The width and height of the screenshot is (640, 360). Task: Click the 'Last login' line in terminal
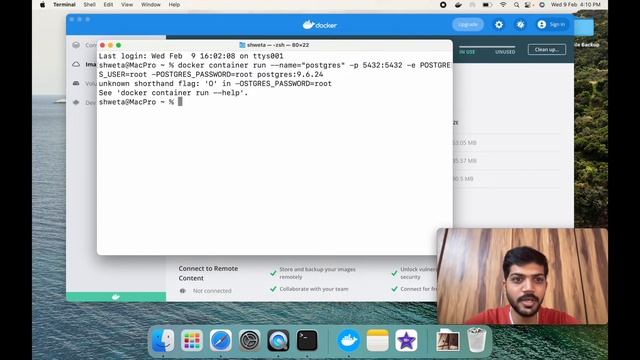[x=191, y=56]
